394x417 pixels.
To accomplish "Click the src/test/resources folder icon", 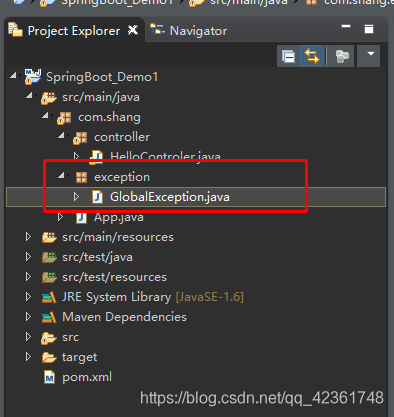I will pos(49,277).
